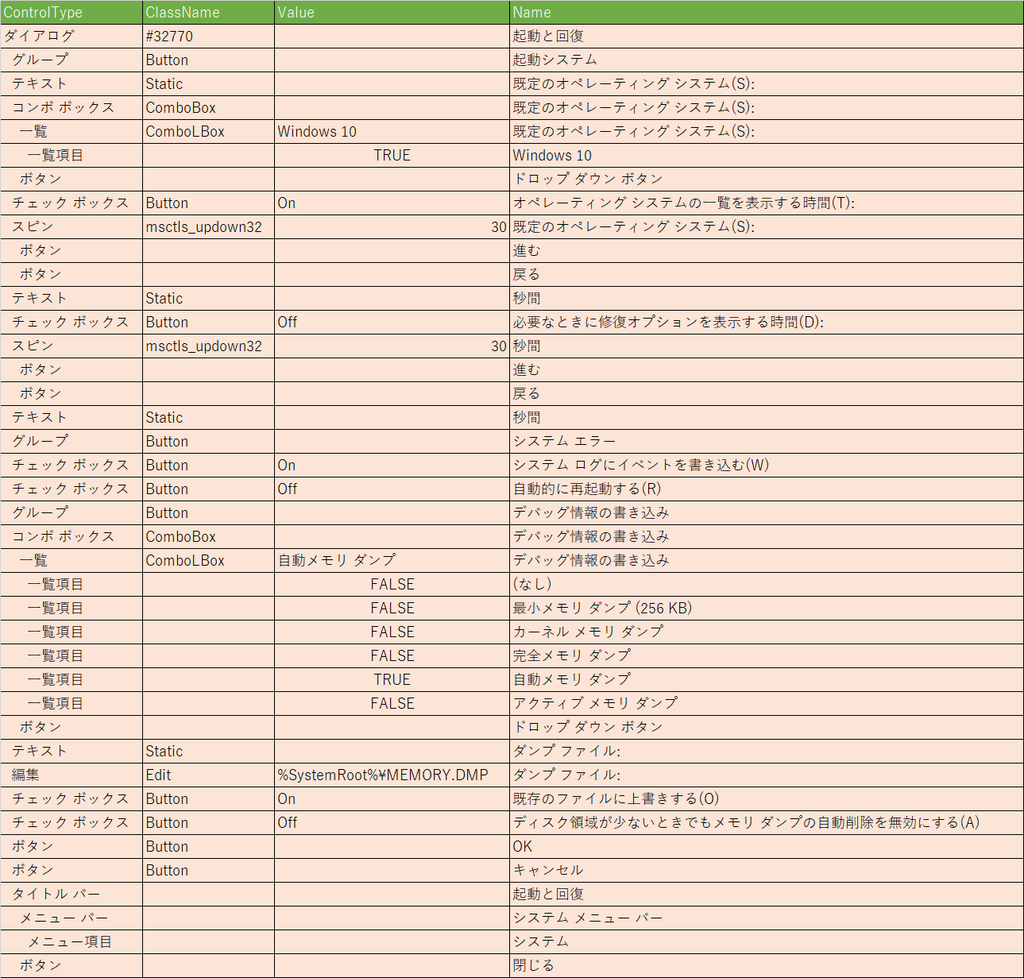
Task: Select Off value in ディスク領域が少ない row
Action: click(x=391, y=823)
